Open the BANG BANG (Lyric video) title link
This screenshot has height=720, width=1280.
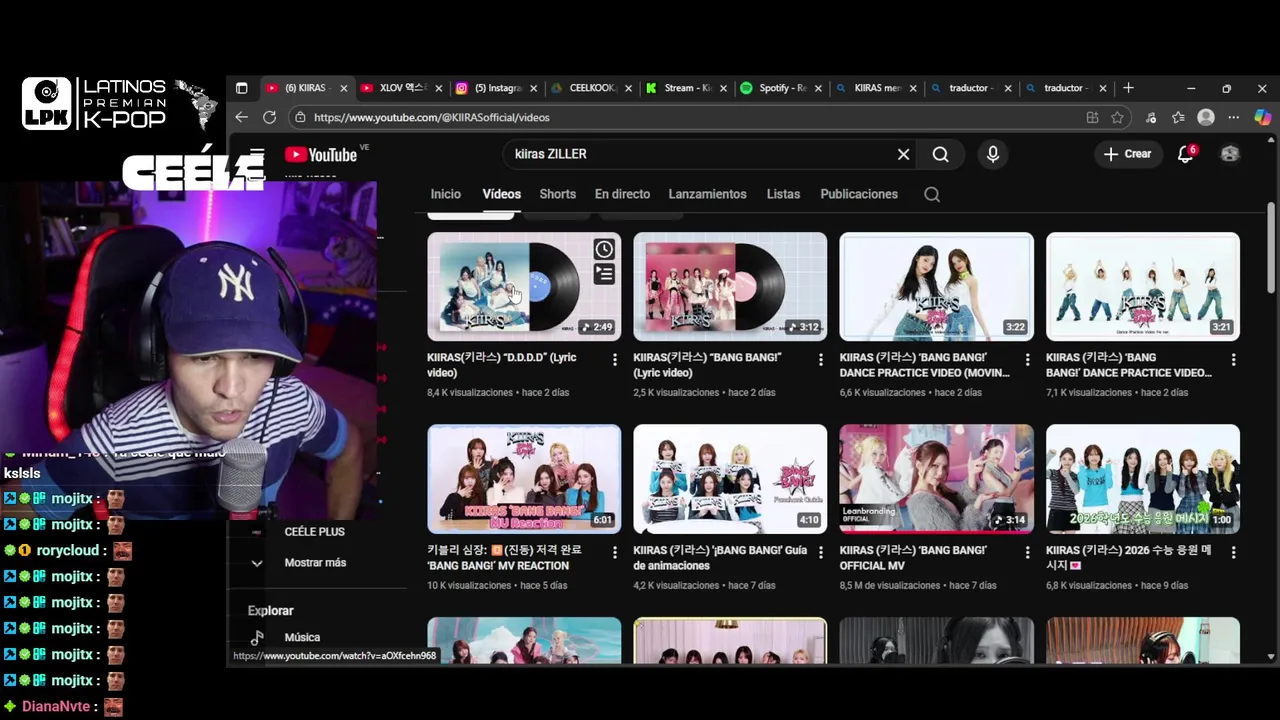click(707, 365)
